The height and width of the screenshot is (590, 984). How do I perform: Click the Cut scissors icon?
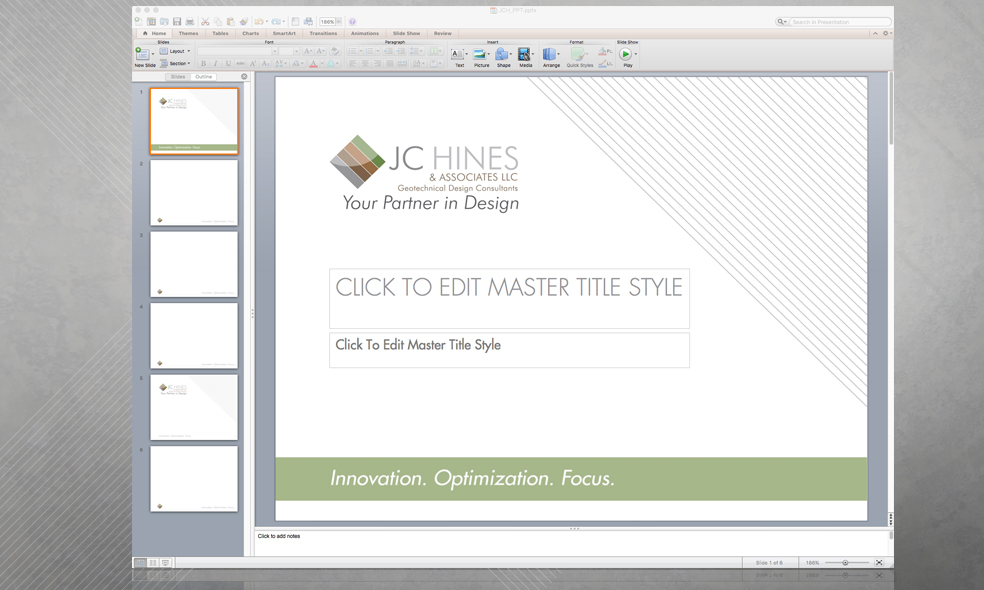click(205, 21)
